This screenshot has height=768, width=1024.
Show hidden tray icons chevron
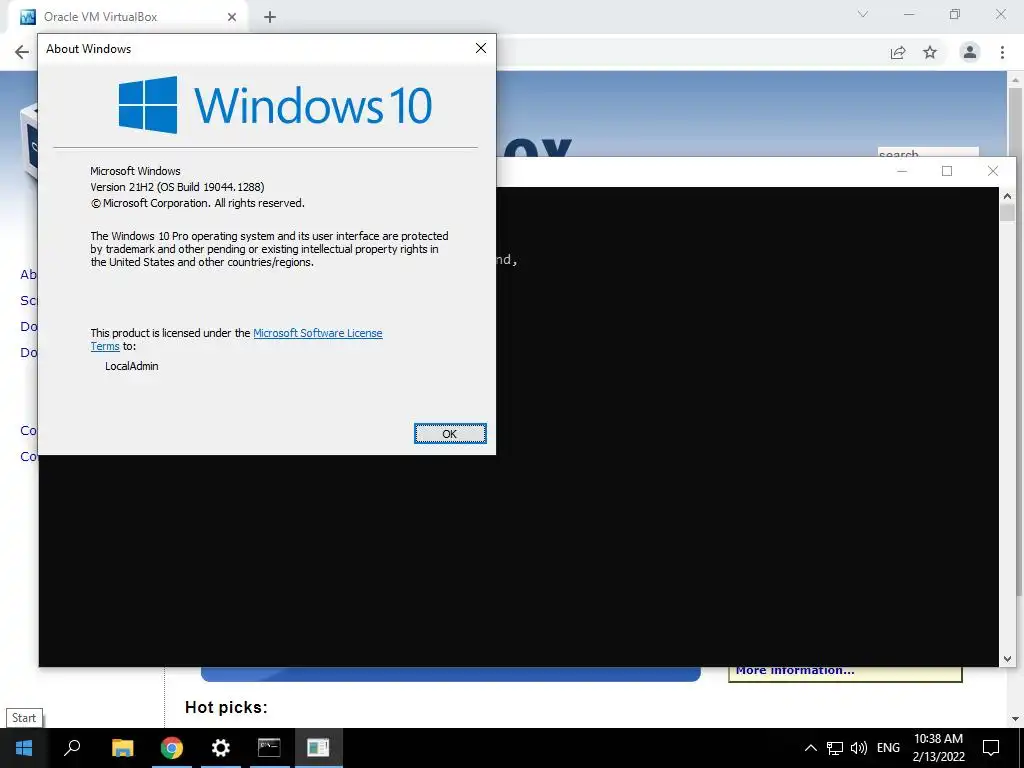coord(810,748)
